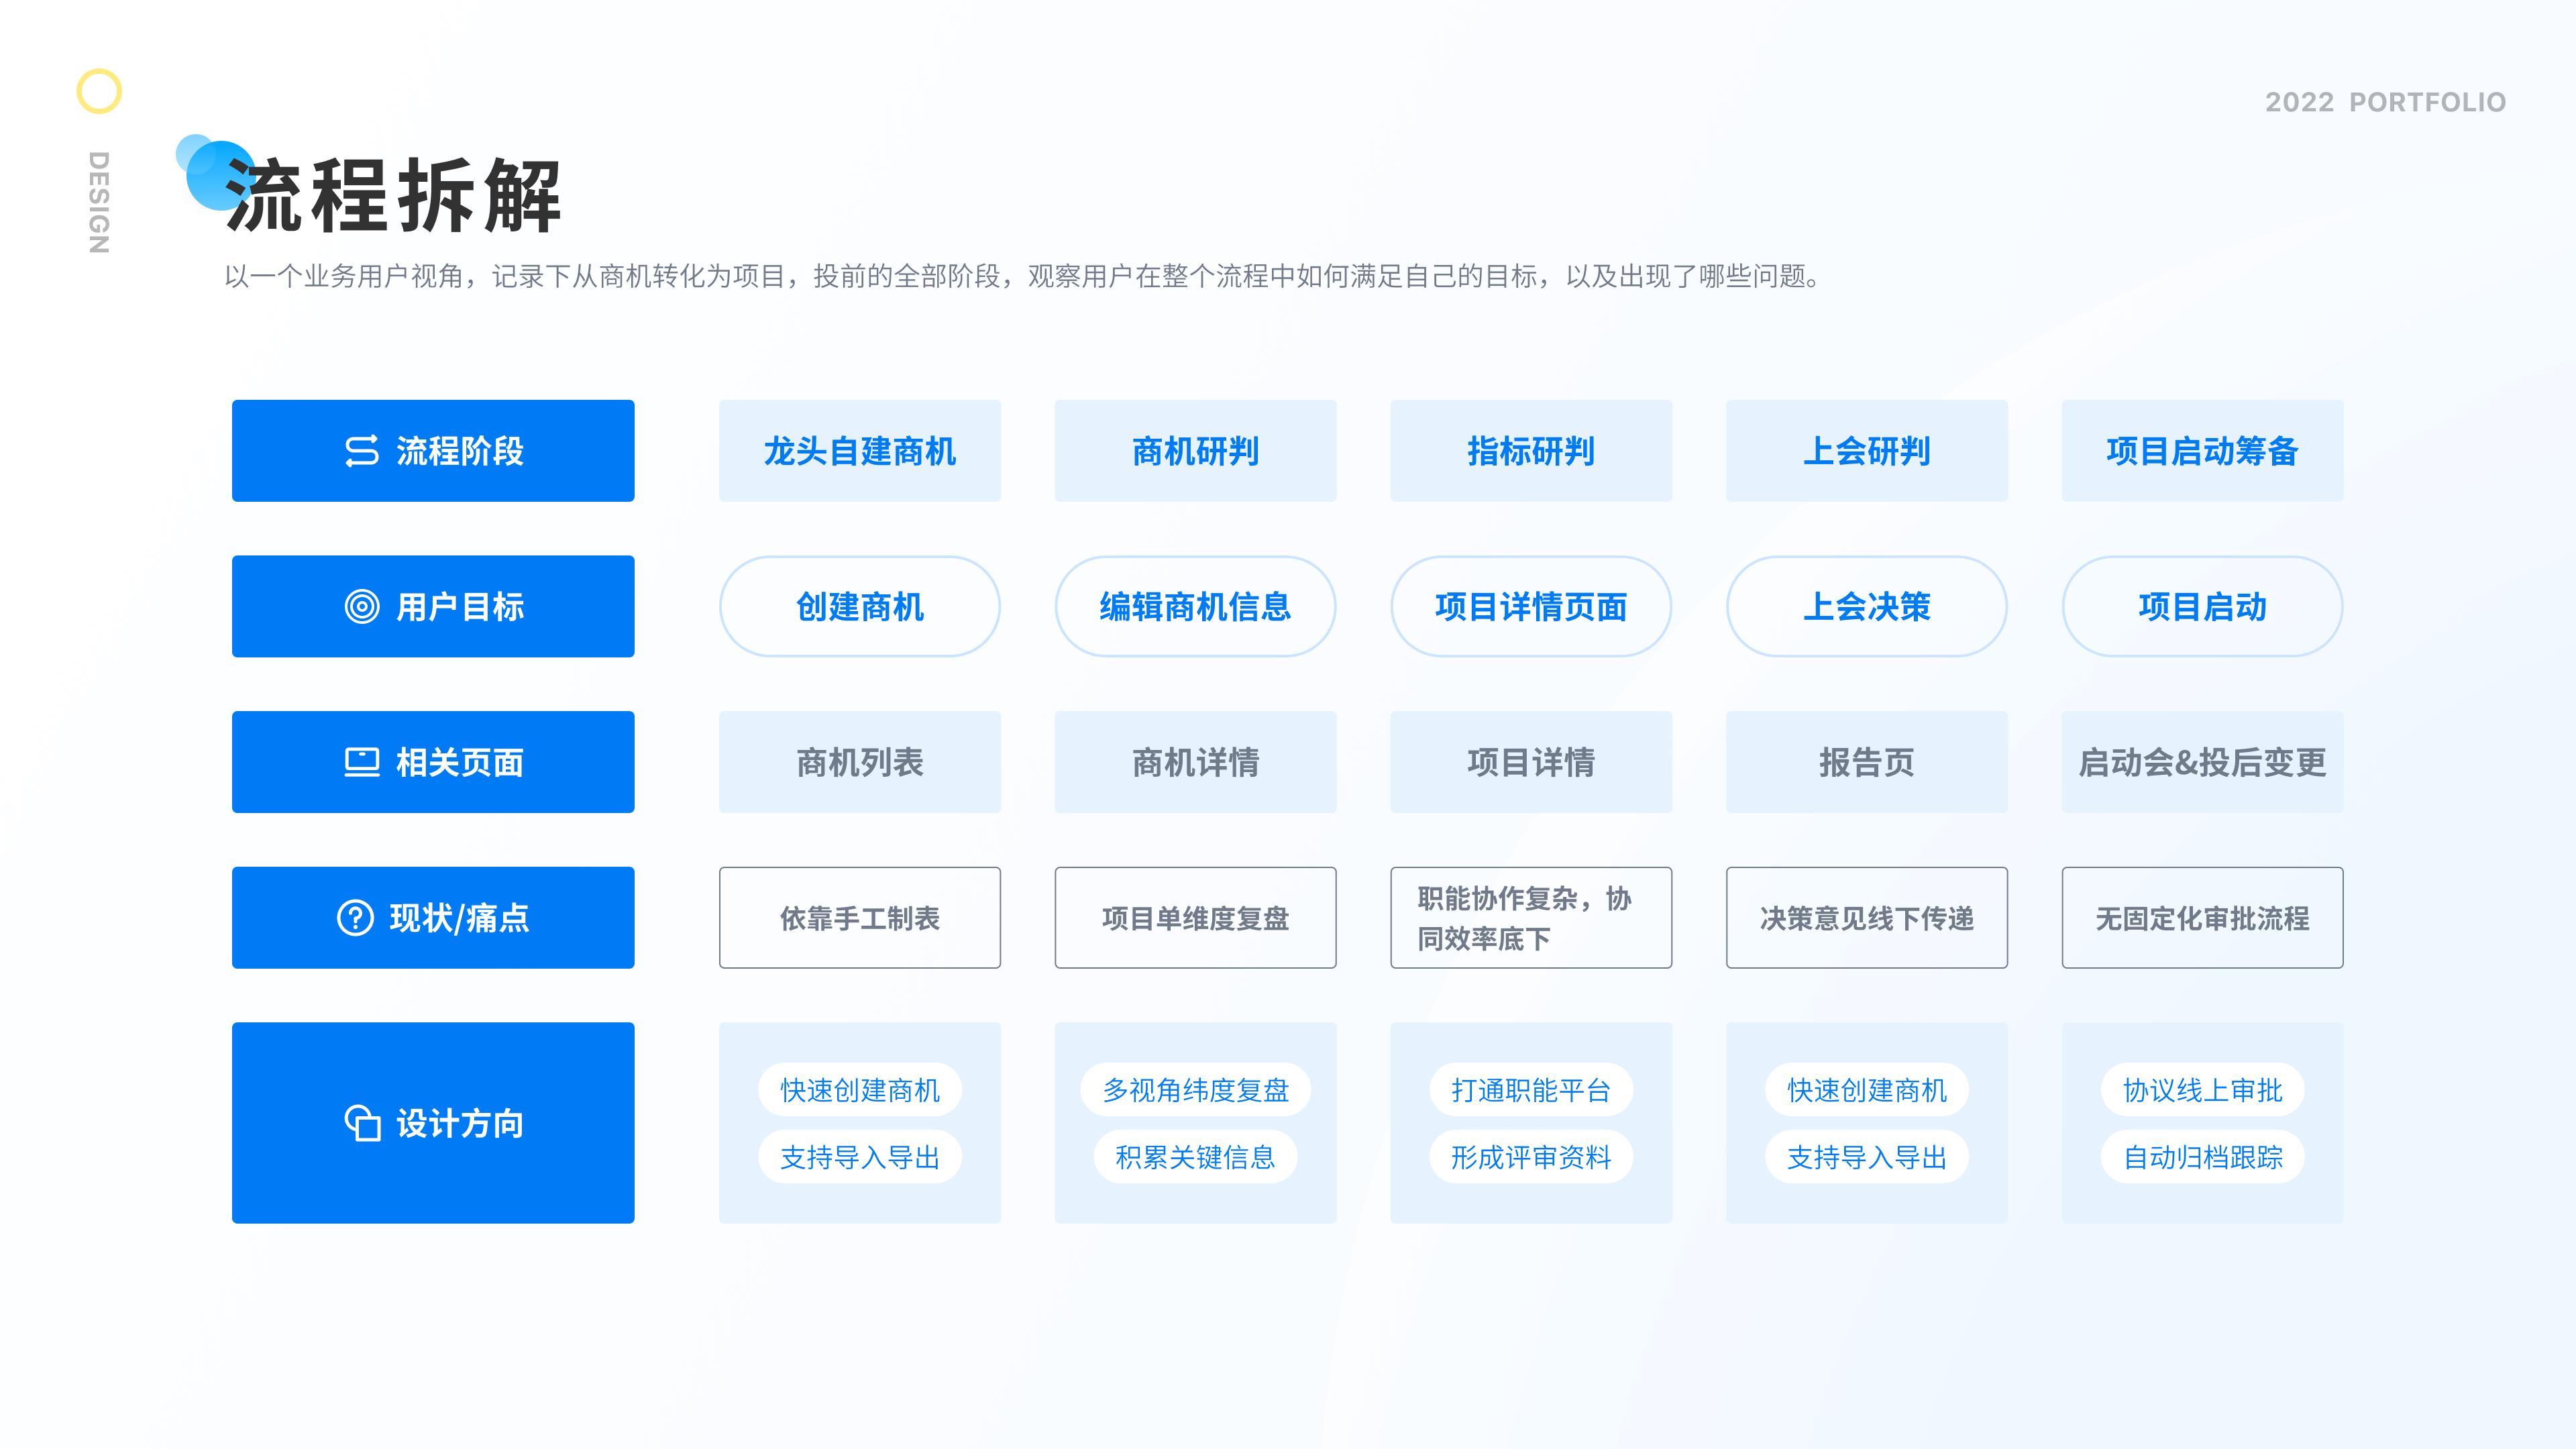Click the 编辑商机信息 goal pill

click(1195, 607)
